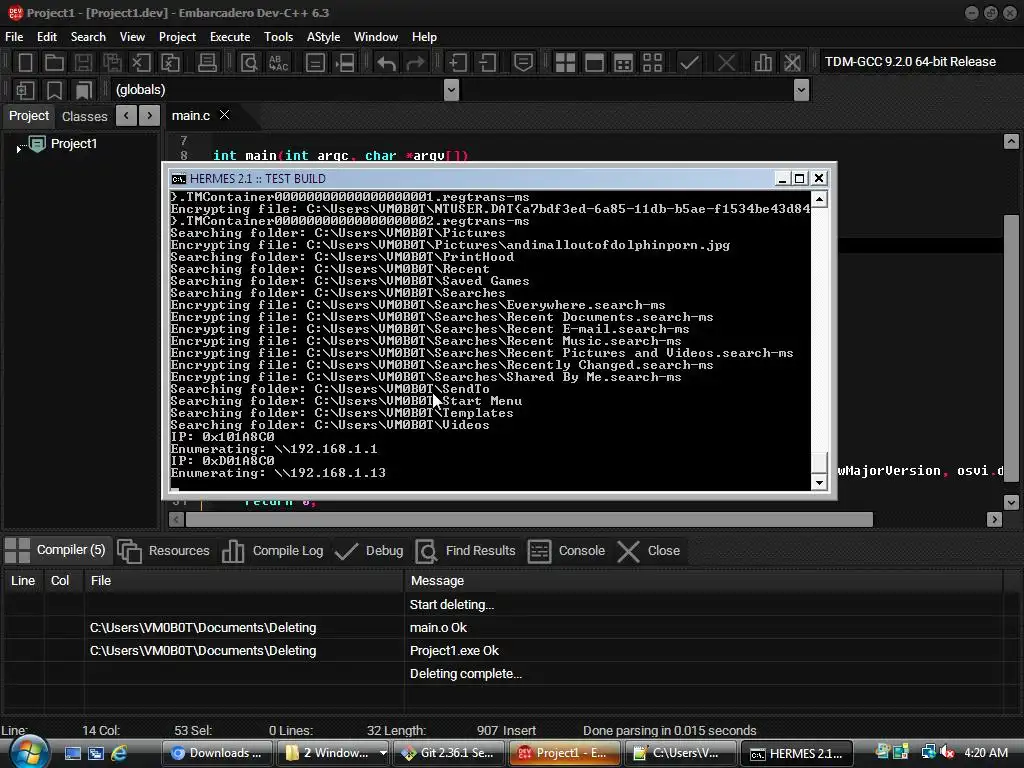Click the Message column header
The height and width of the screenshot is (768, 1024).
coord(703,581)
